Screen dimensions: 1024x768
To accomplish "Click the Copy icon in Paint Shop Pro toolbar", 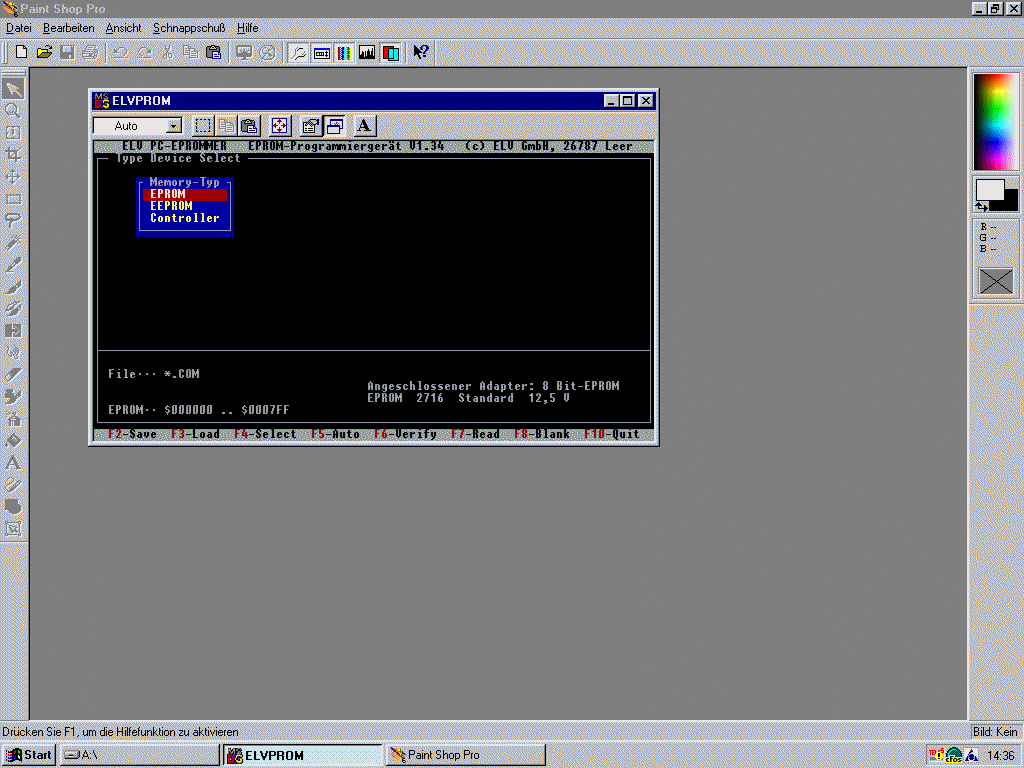I will [x=191, y=52].
